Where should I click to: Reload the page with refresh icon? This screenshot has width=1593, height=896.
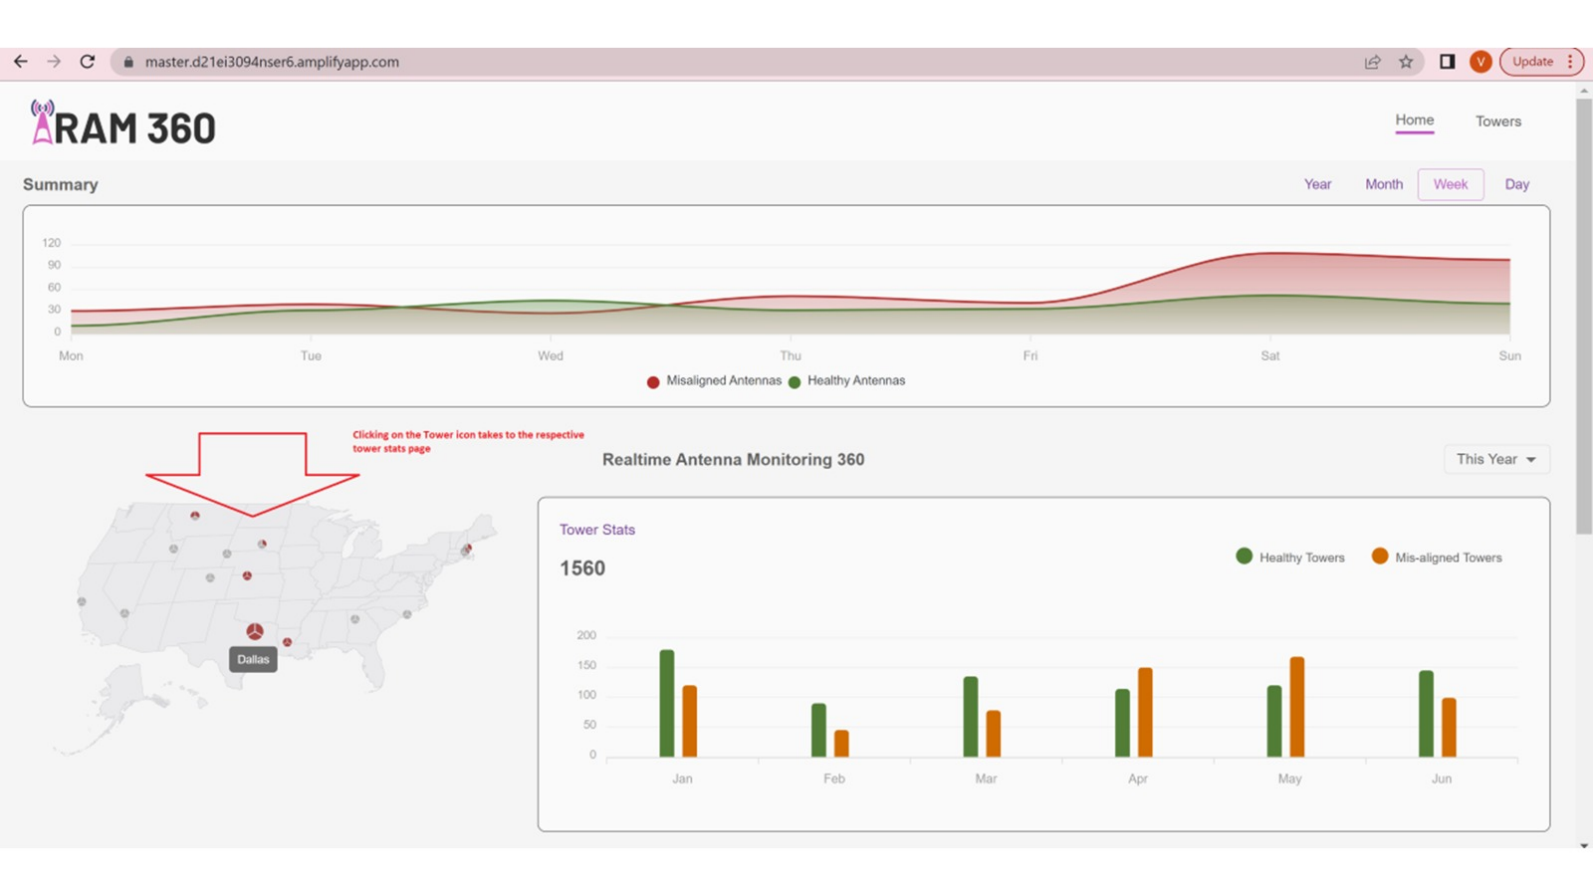click(87, 62)
